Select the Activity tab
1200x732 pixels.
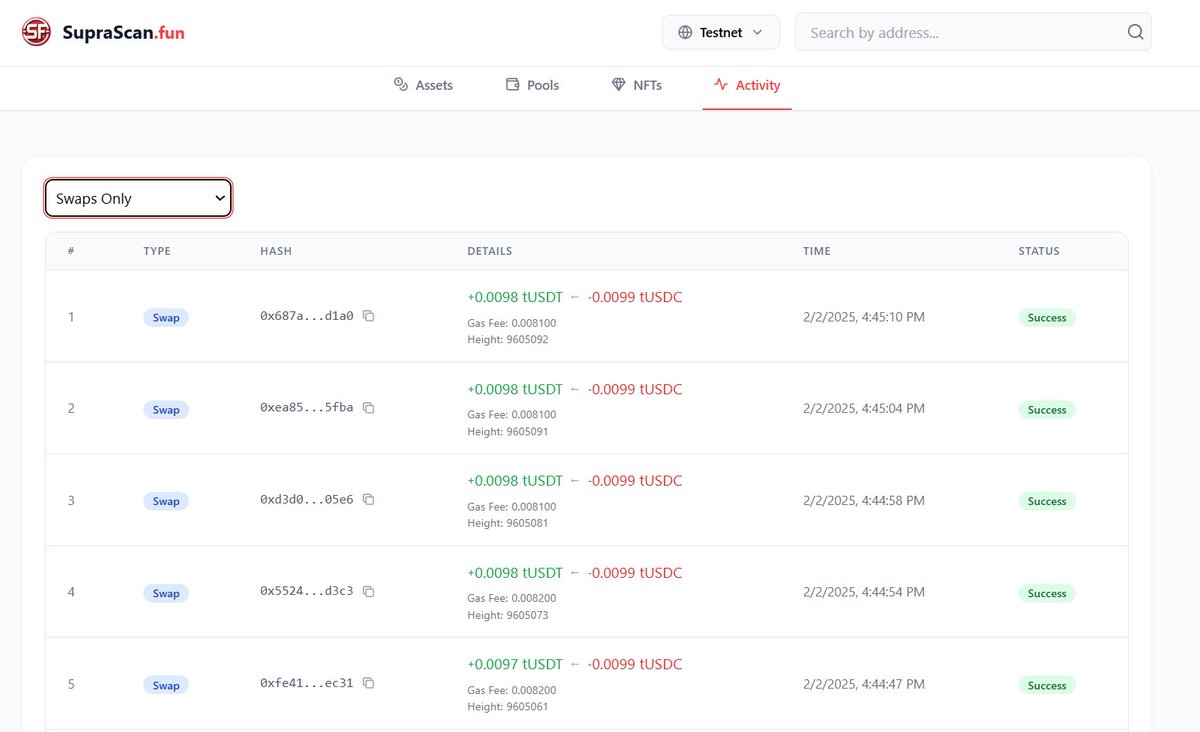pyautogui.click(x=747, y=85)
